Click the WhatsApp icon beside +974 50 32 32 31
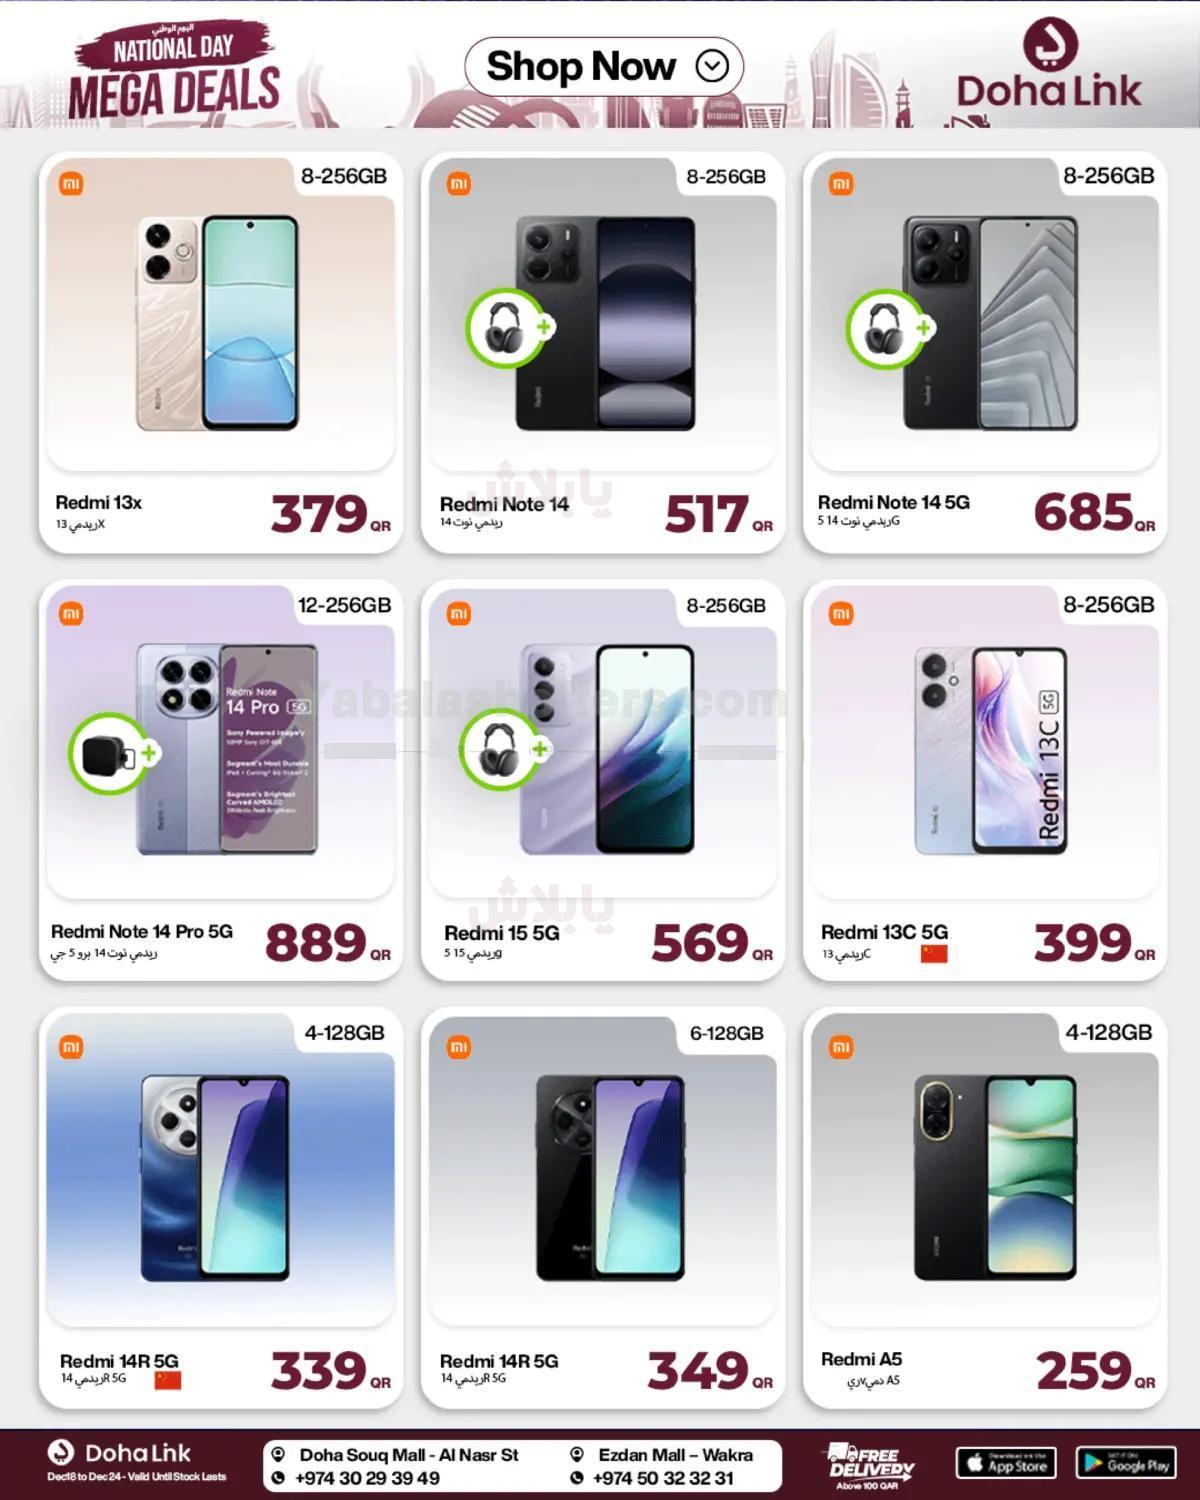Viewport: 1200px width, 1500px height. pyautogui.click(x=577, y=1478)
